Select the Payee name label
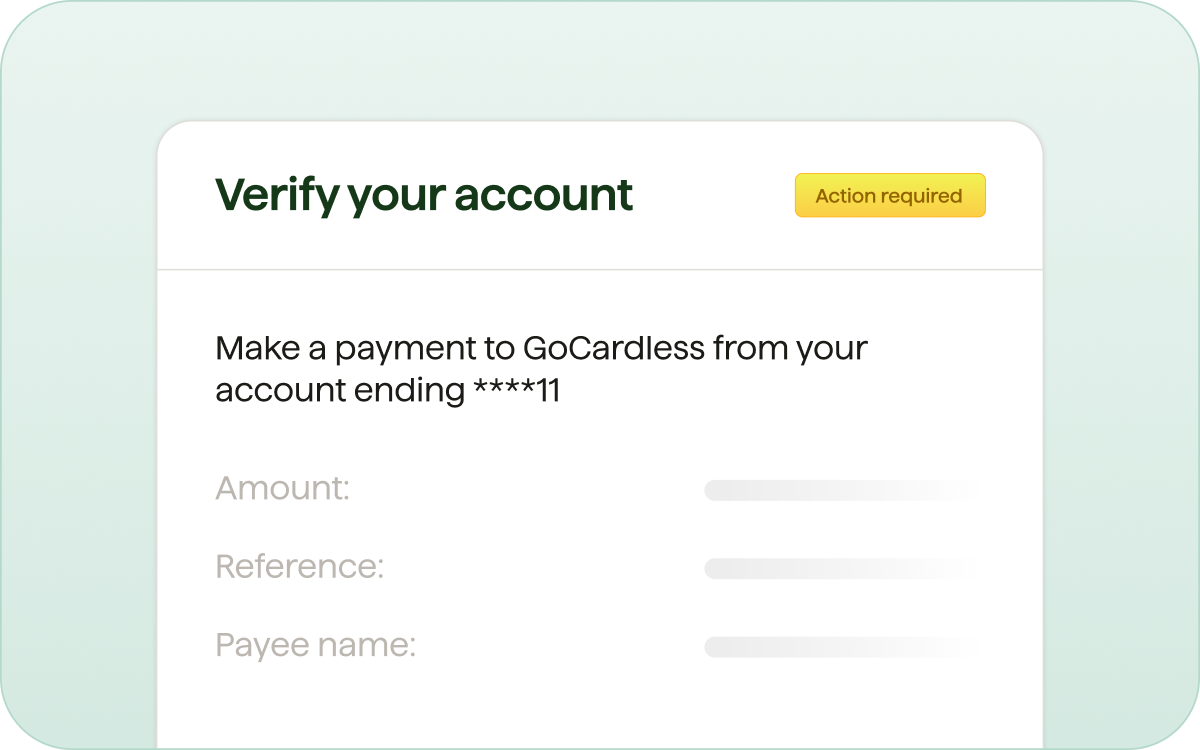This screenshot has height=750, width=1200. pos(315,645)
